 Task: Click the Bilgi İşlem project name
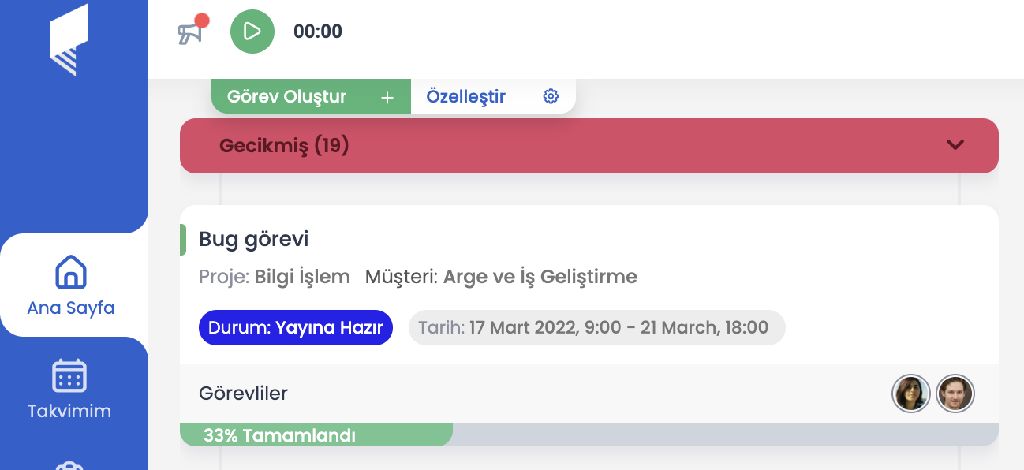click(x=302, y=276)
